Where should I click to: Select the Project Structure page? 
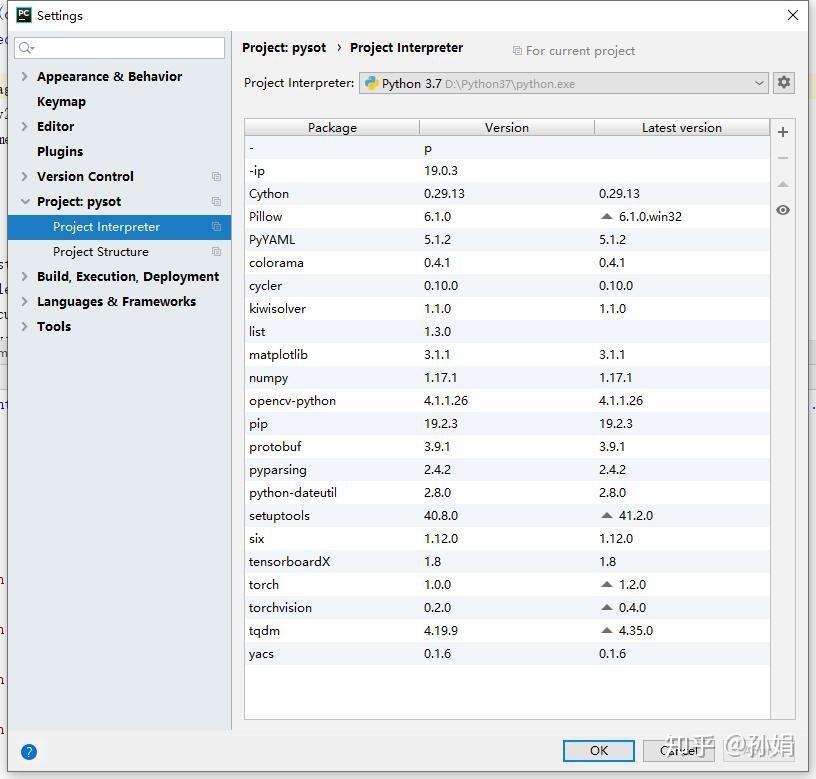pyautogui.click(x=119, y=252)
